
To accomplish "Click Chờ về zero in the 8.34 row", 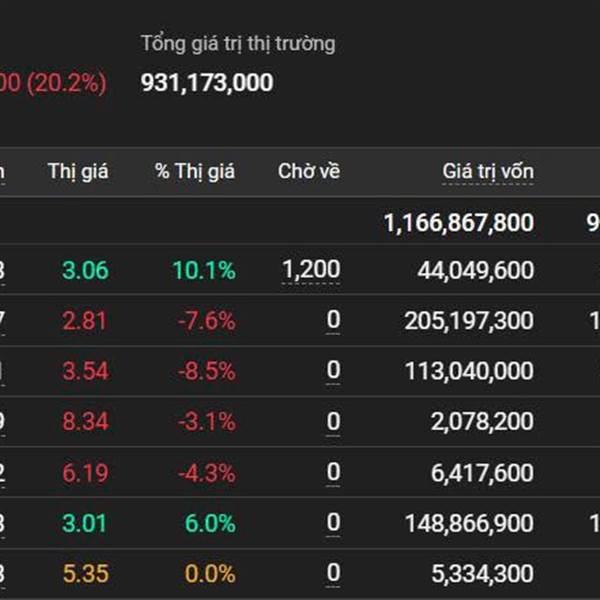I will point(333,422).
